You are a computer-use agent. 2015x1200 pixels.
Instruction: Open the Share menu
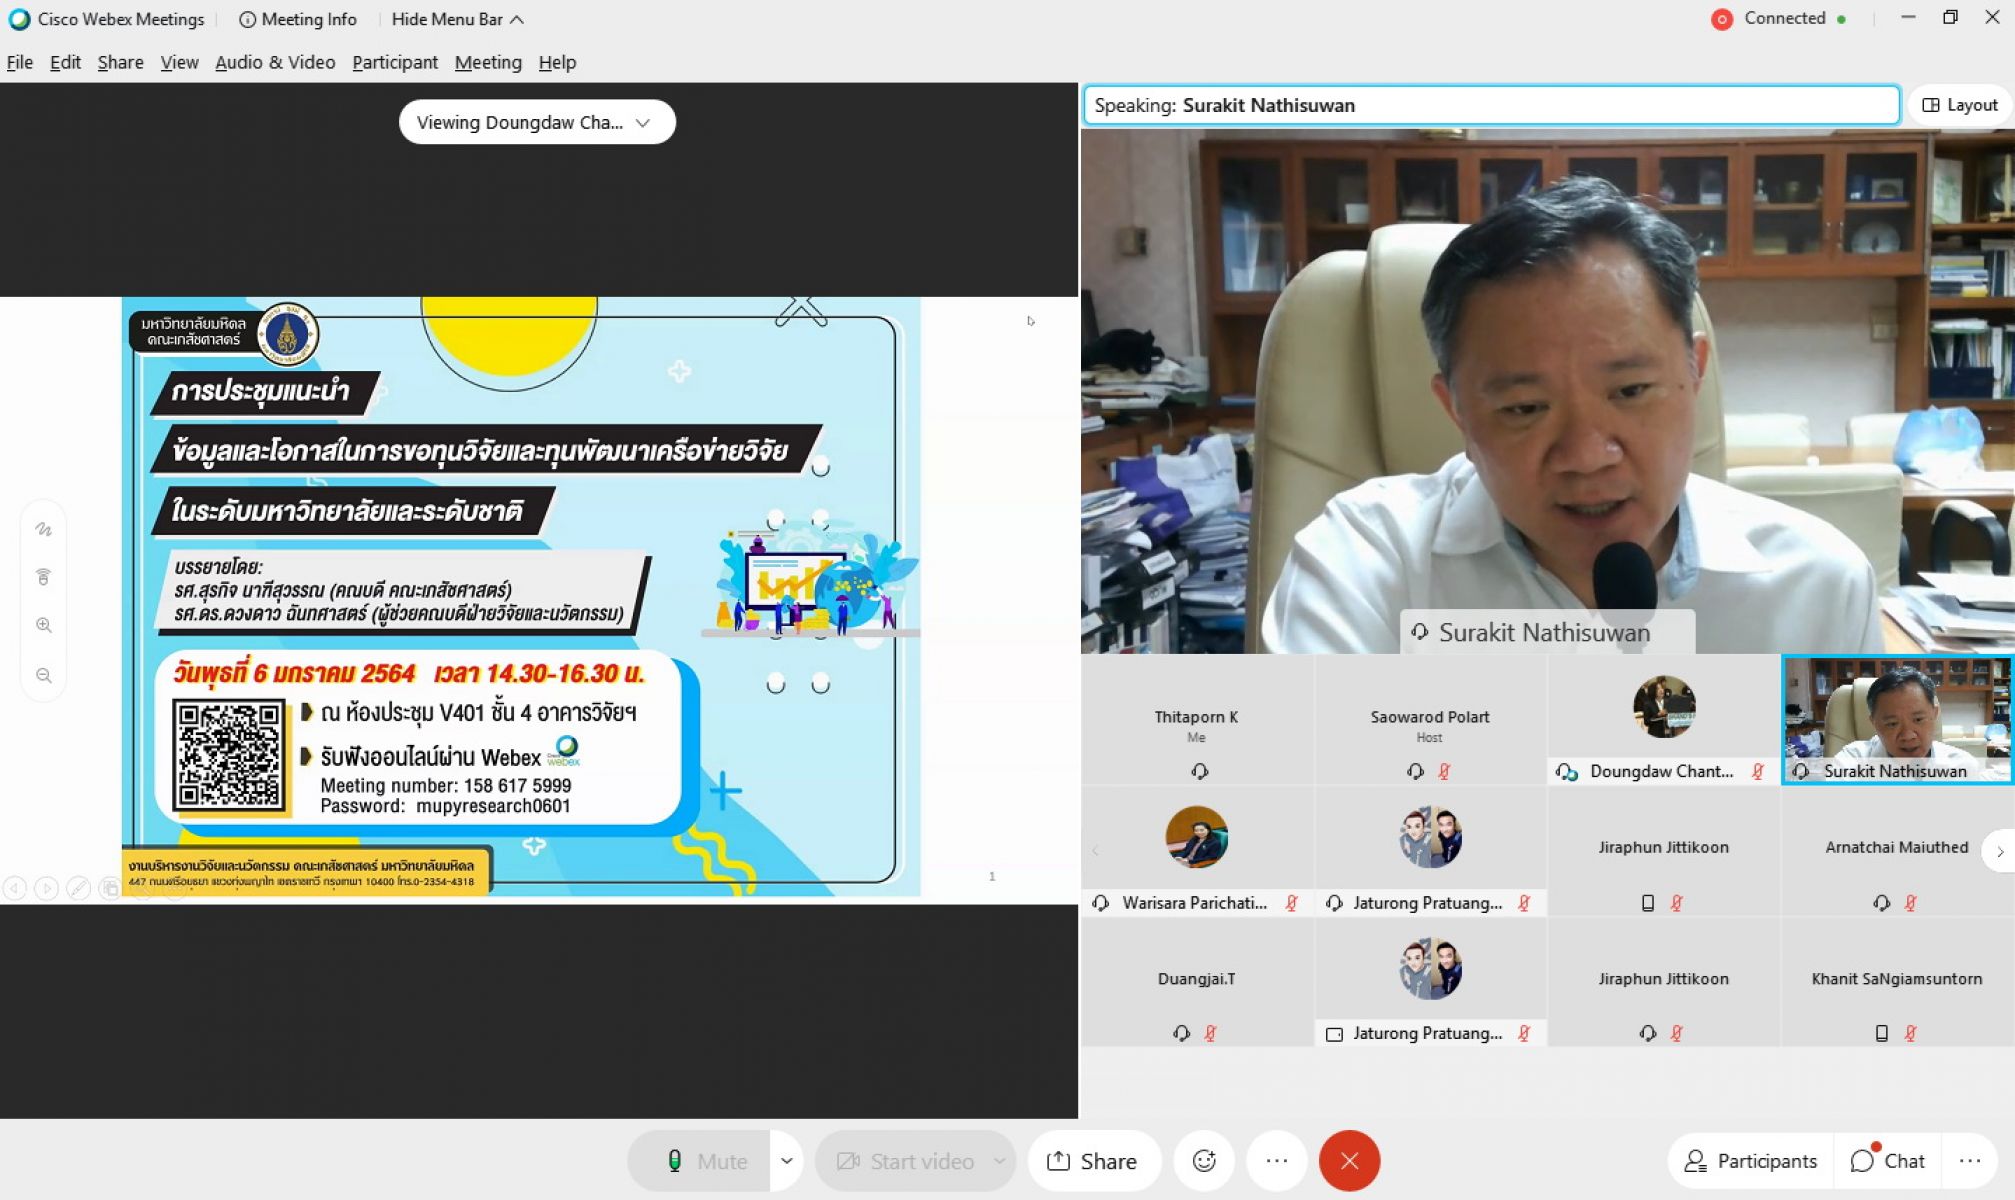click(x=120, y=62)
